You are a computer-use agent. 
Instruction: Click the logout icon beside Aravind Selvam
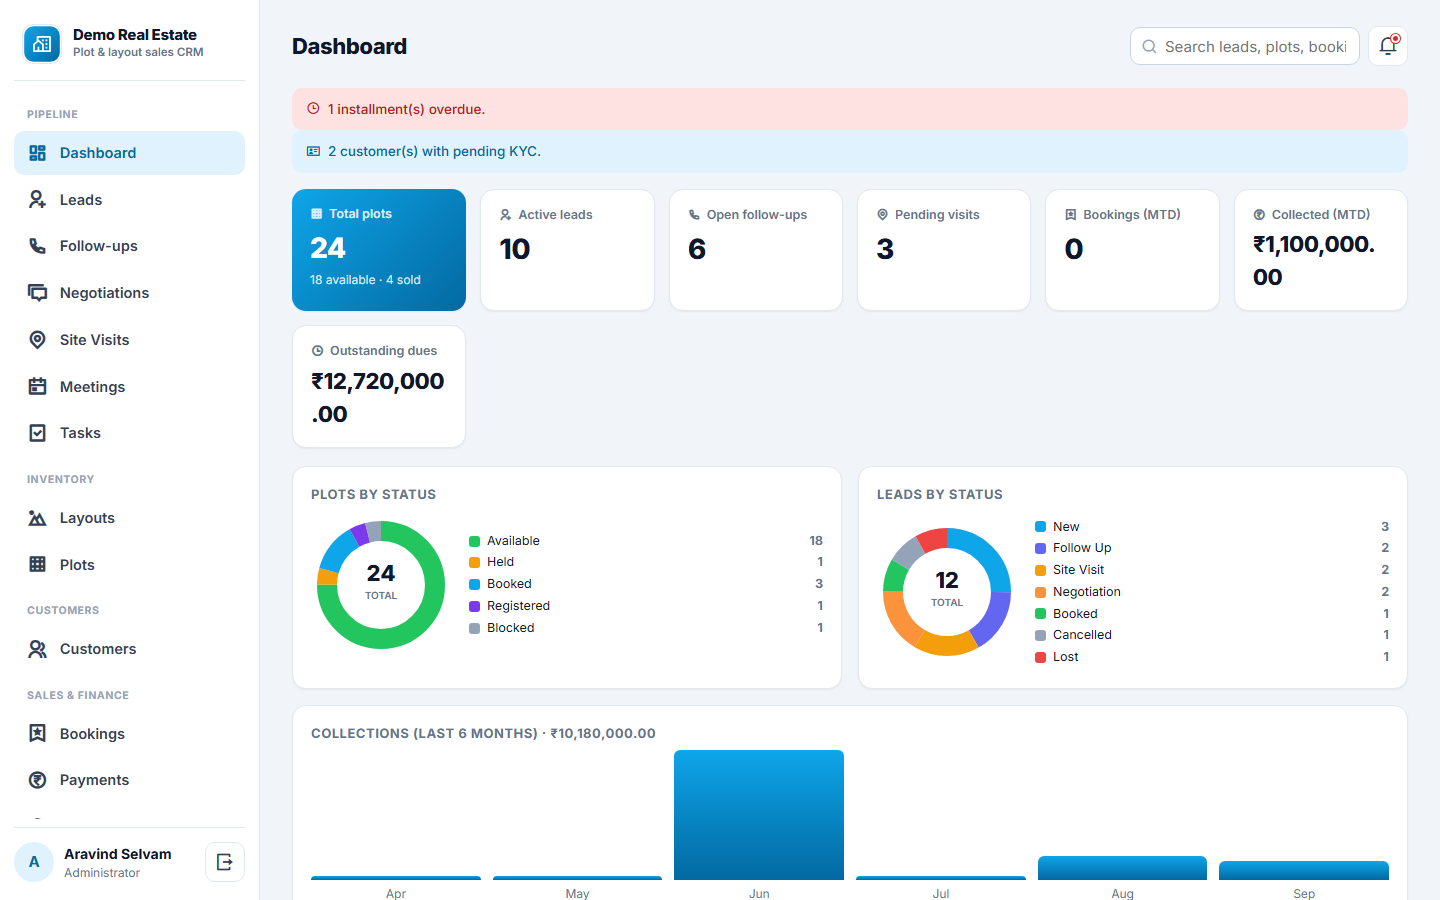tap(225, 862)
